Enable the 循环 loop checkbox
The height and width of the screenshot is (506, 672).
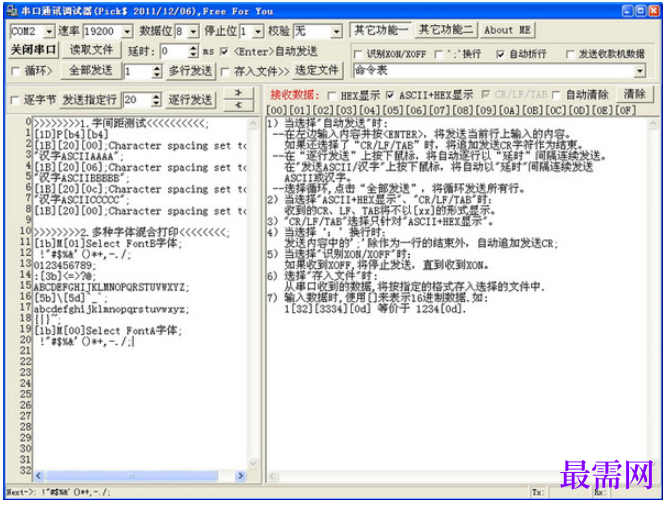tap(16, 71)
